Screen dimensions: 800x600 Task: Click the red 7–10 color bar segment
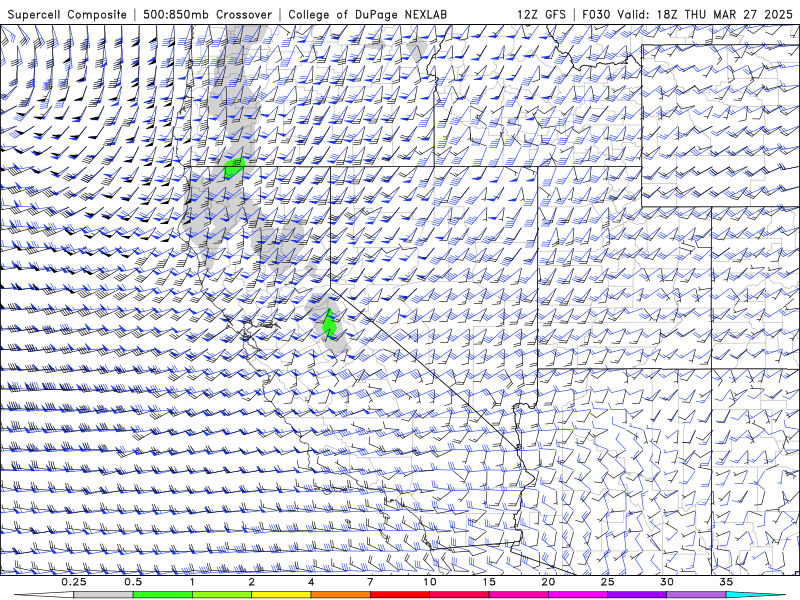pos(400,595)
